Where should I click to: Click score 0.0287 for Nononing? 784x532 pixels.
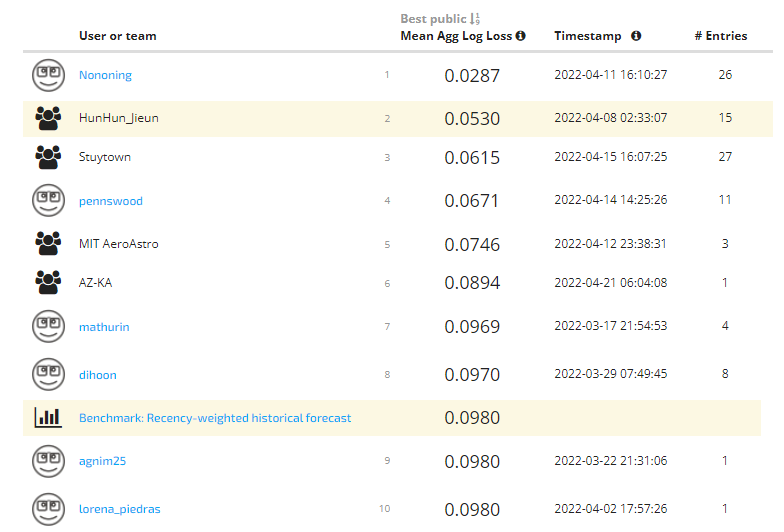[472, 76]
